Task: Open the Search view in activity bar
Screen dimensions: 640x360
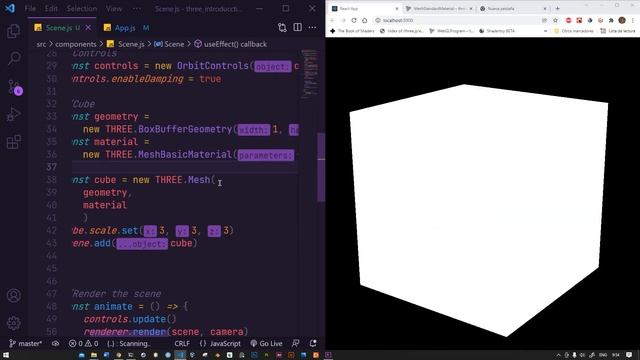Action: pos(13,58)
